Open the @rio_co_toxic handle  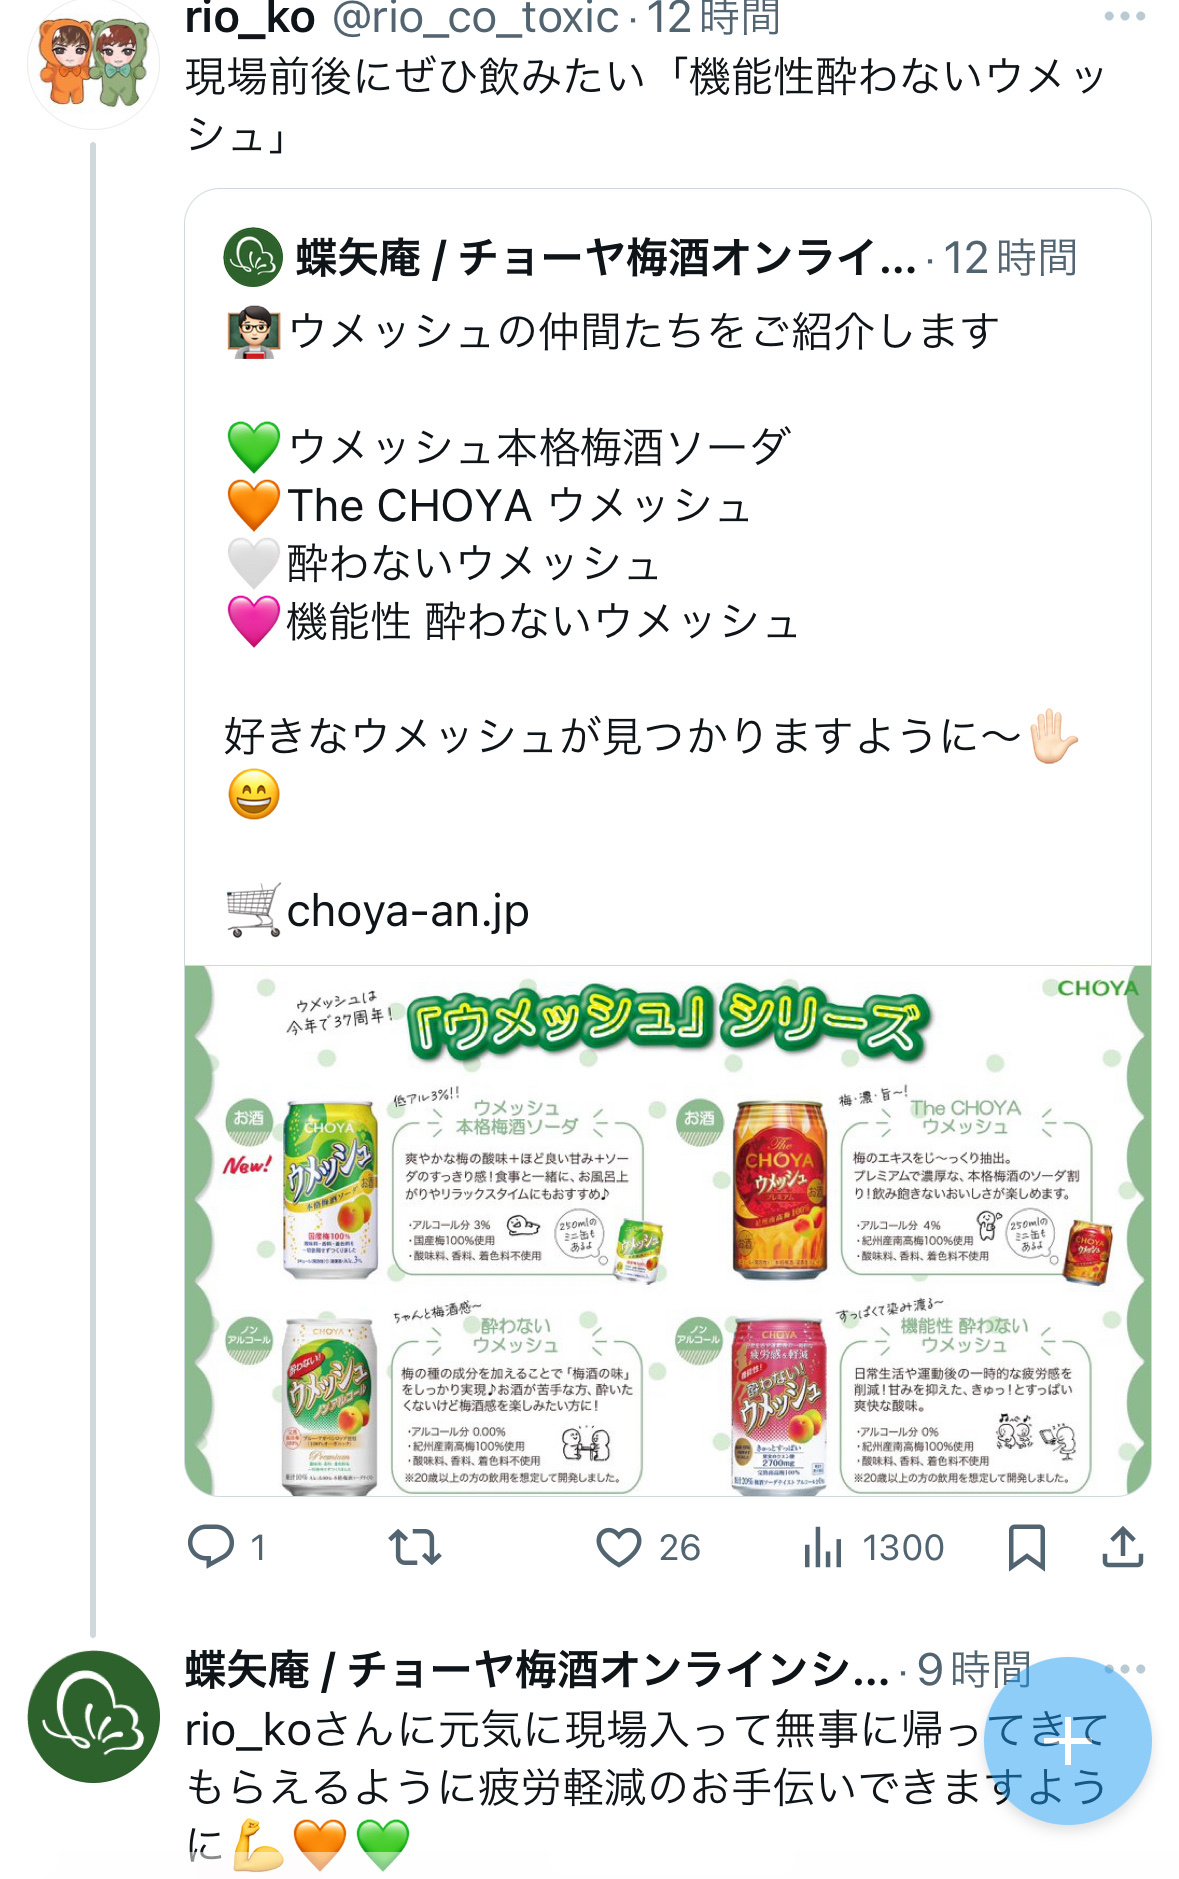point(475,18)
